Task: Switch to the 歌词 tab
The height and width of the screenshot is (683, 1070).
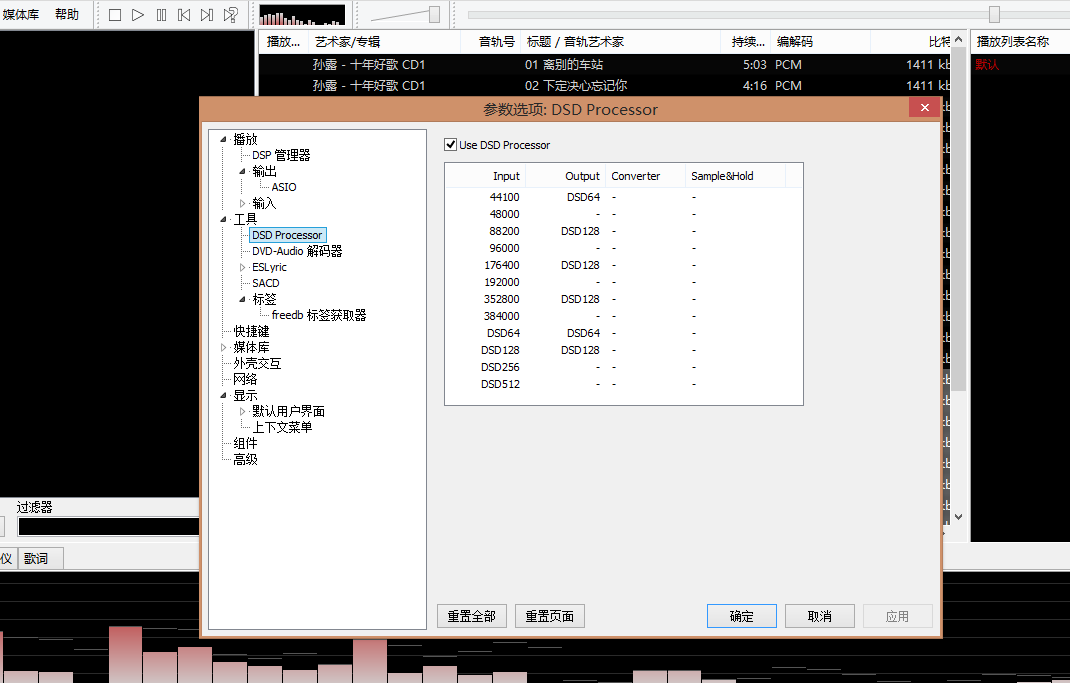Action: [37, 558]
